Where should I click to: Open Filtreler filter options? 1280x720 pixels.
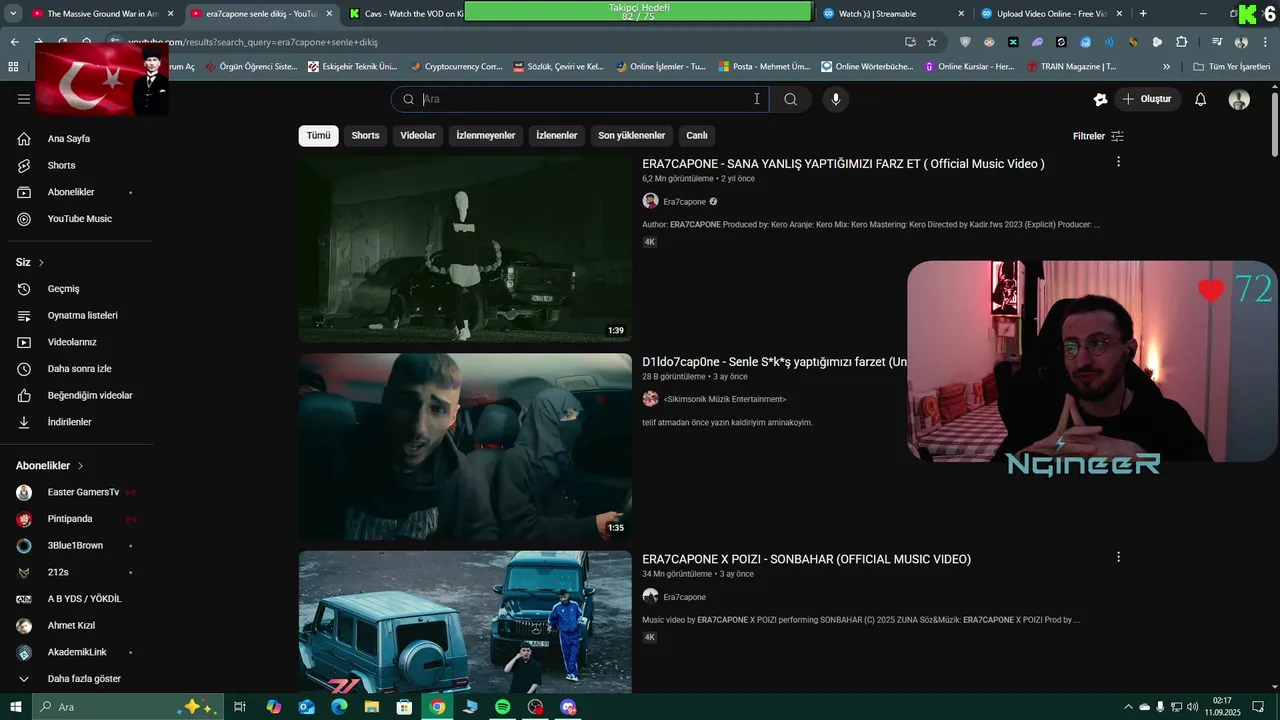click(1098, 136)
